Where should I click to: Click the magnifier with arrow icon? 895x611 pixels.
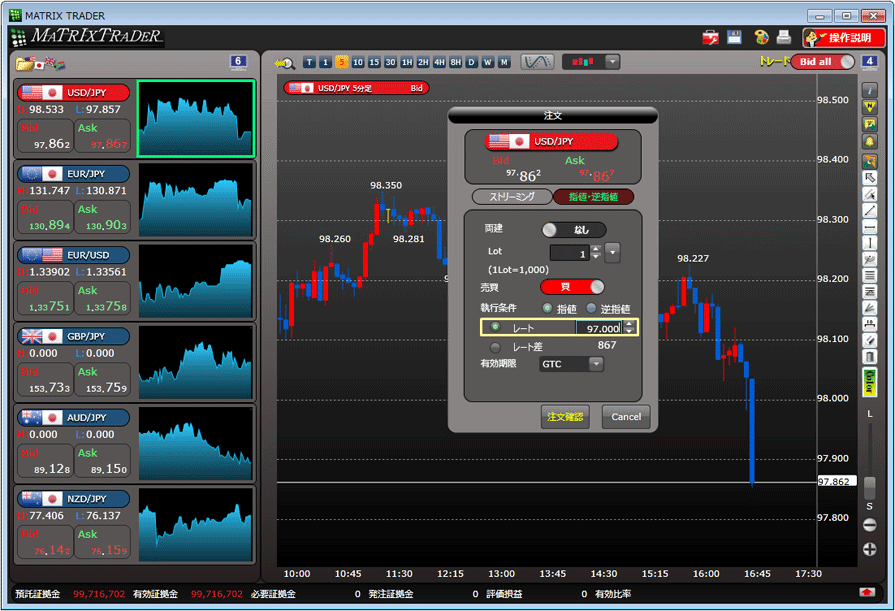(x=284, y=63)
